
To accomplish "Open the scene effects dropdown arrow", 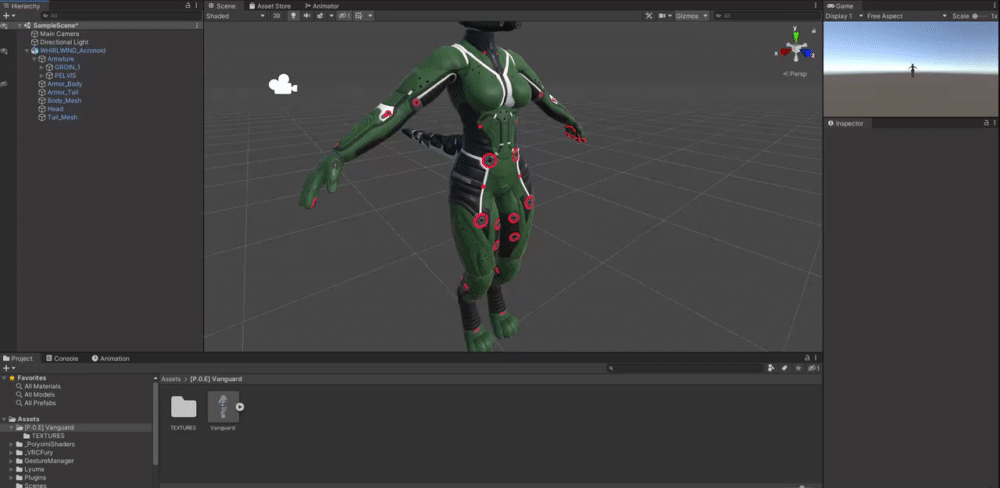I will pos(331,16).
